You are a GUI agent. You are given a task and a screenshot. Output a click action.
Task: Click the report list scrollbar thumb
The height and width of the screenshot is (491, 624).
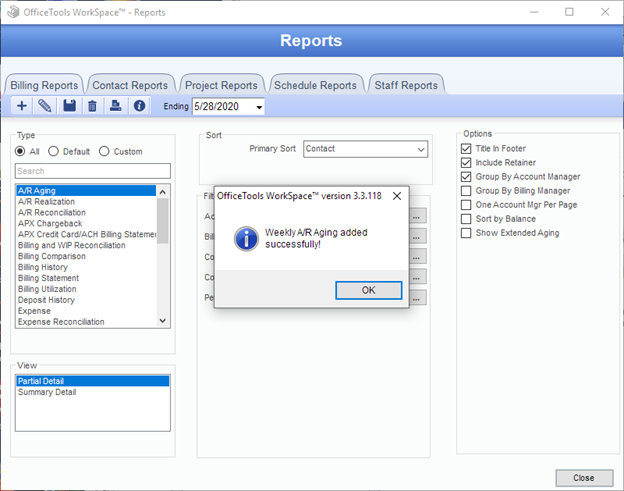(162, 221)
